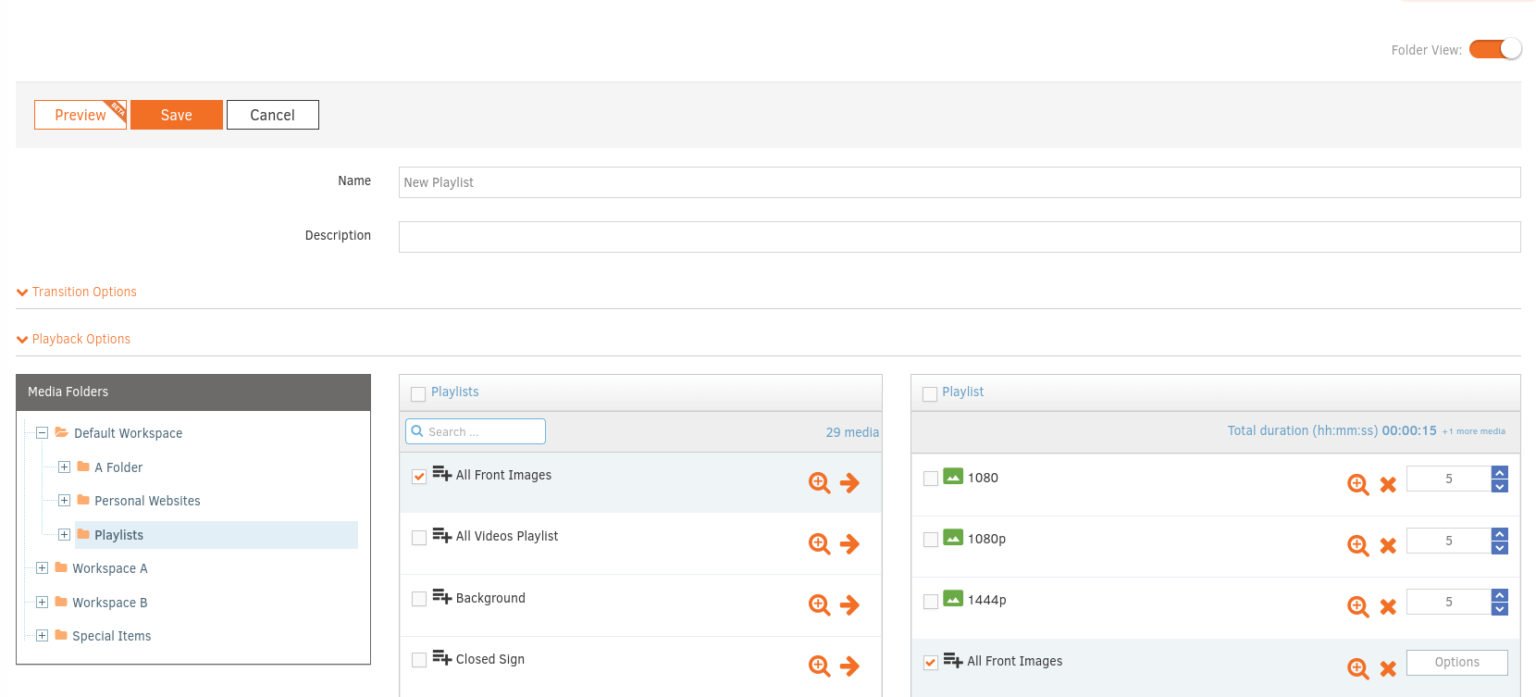The height and width of the screenshot is (697, 1536).
Task: Click the search magnifier in the Playlists search bar
Action: 417,430
